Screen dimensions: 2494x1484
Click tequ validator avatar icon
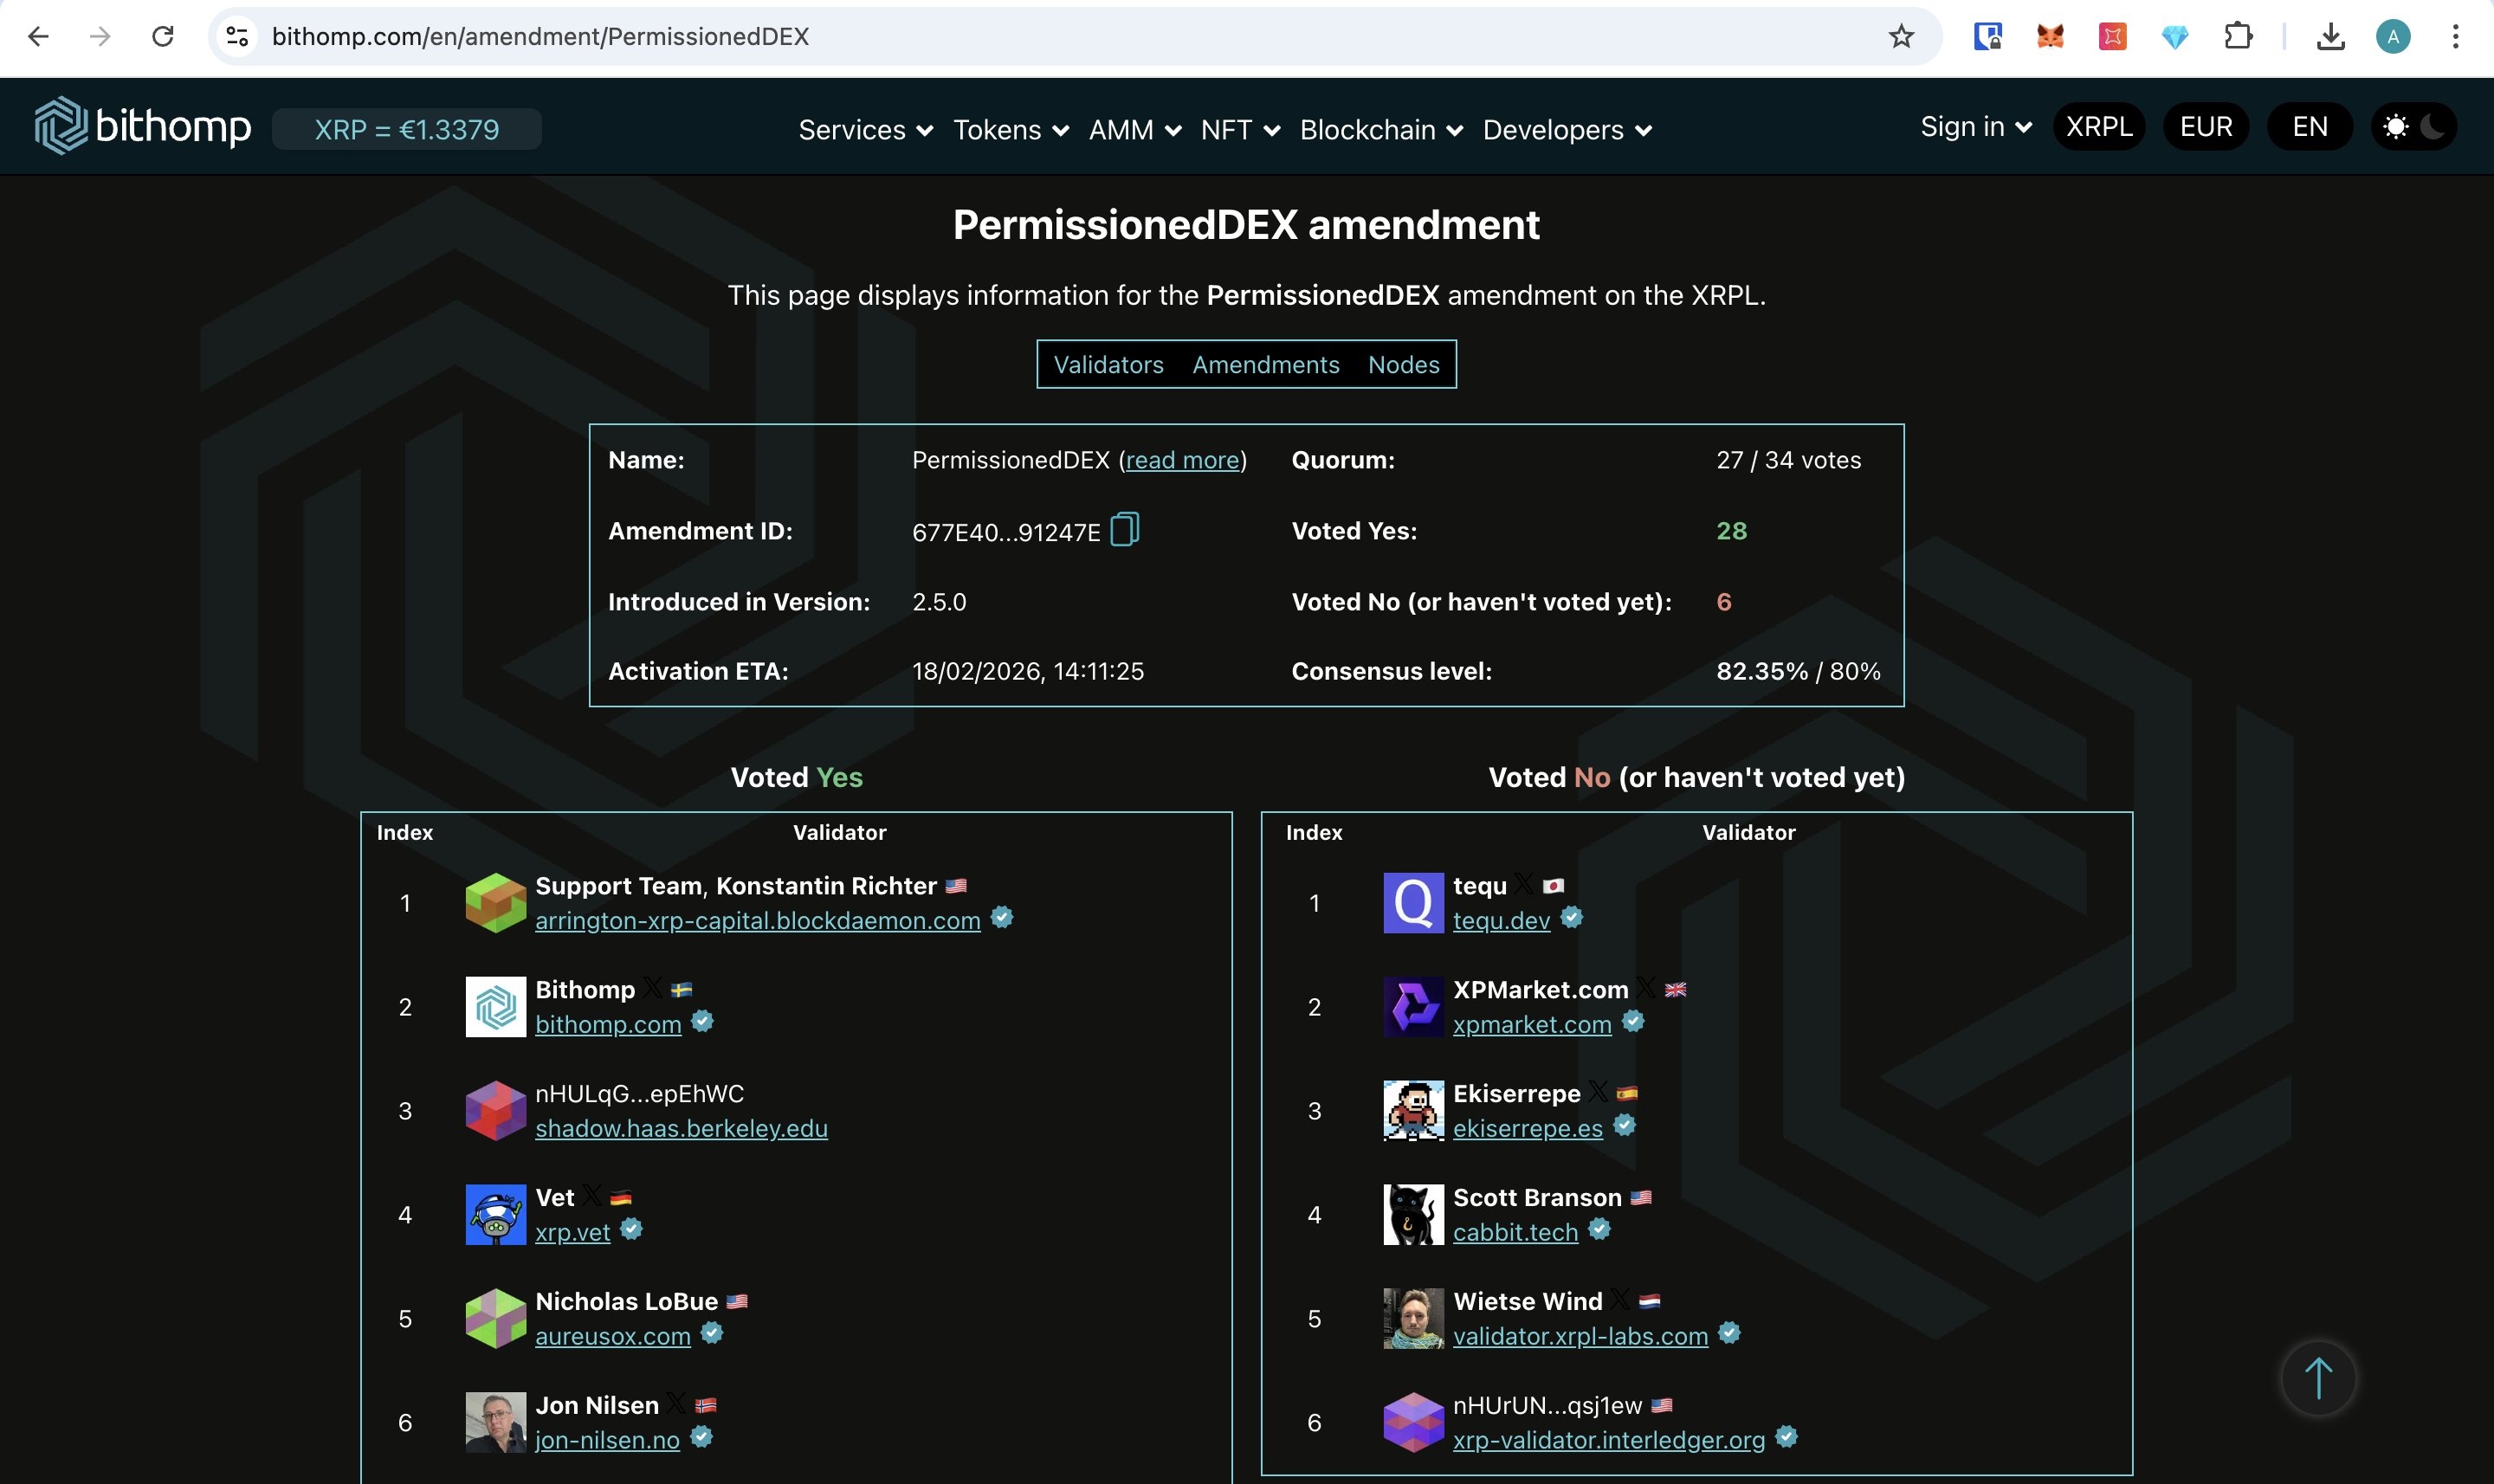coord(1412,902)
